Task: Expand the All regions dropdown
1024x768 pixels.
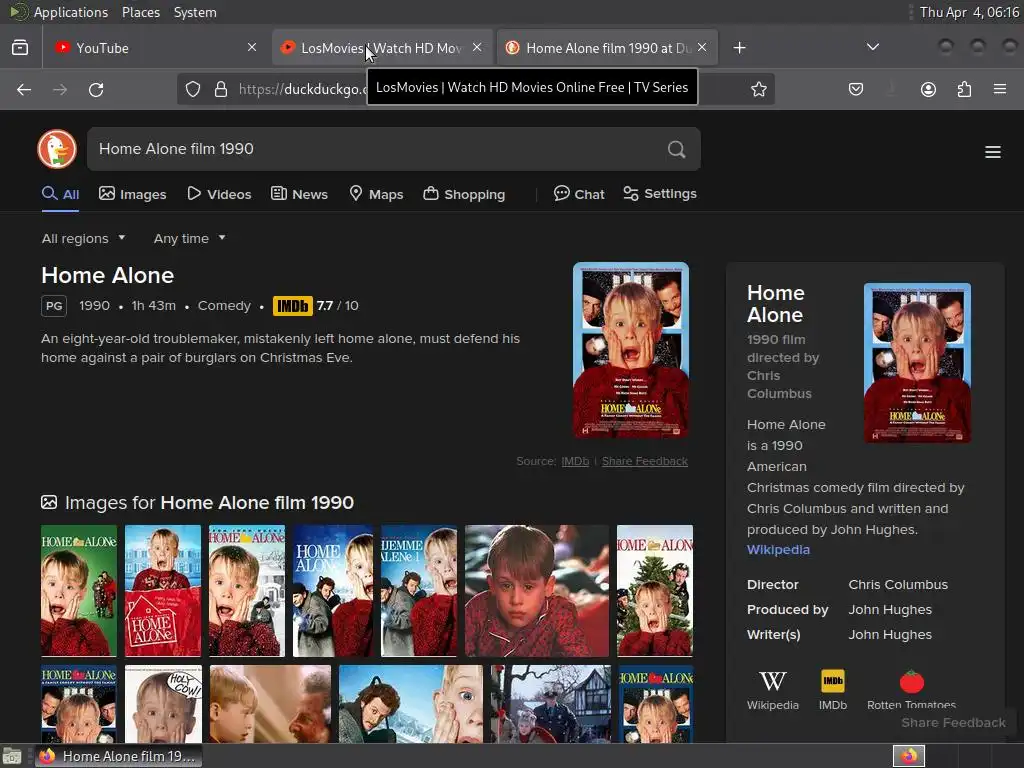Action: pyautogui.click(x=84, y=238)
